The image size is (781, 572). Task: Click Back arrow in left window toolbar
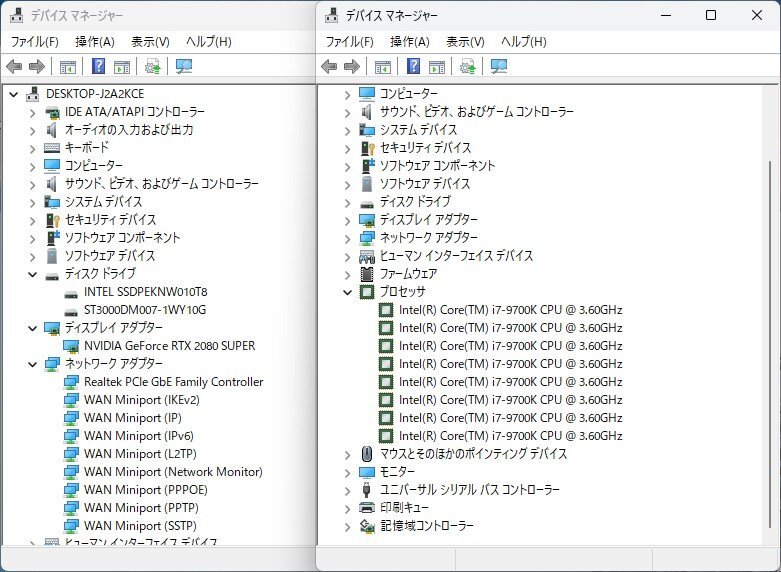pos(14,66)
